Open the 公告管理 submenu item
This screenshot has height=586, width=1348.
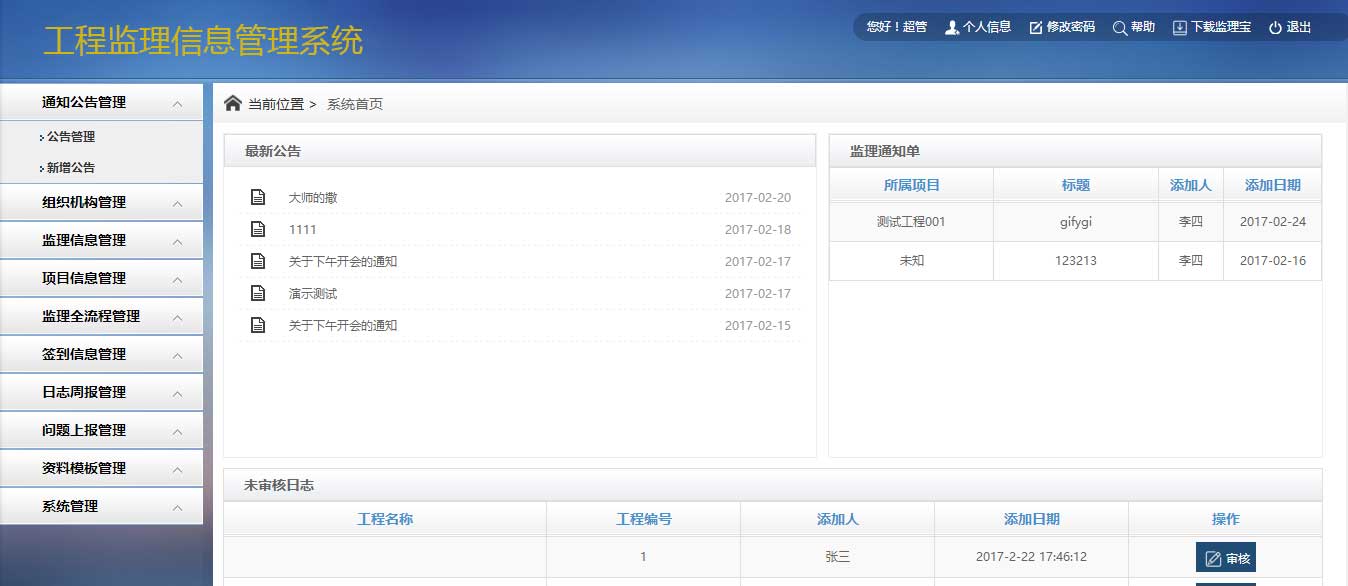[x=71, y=137]
